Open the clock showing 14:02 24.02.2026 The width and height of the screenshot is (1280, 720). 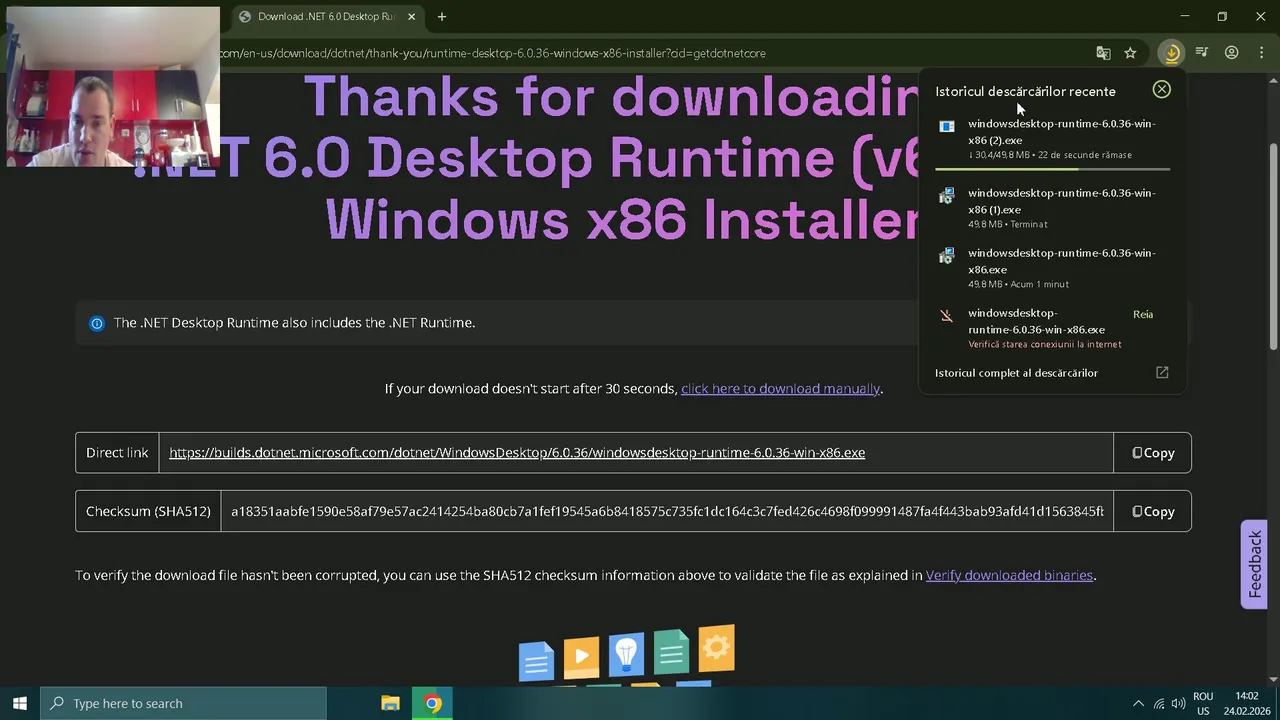pyautogui.click(x=1246, y=703)
